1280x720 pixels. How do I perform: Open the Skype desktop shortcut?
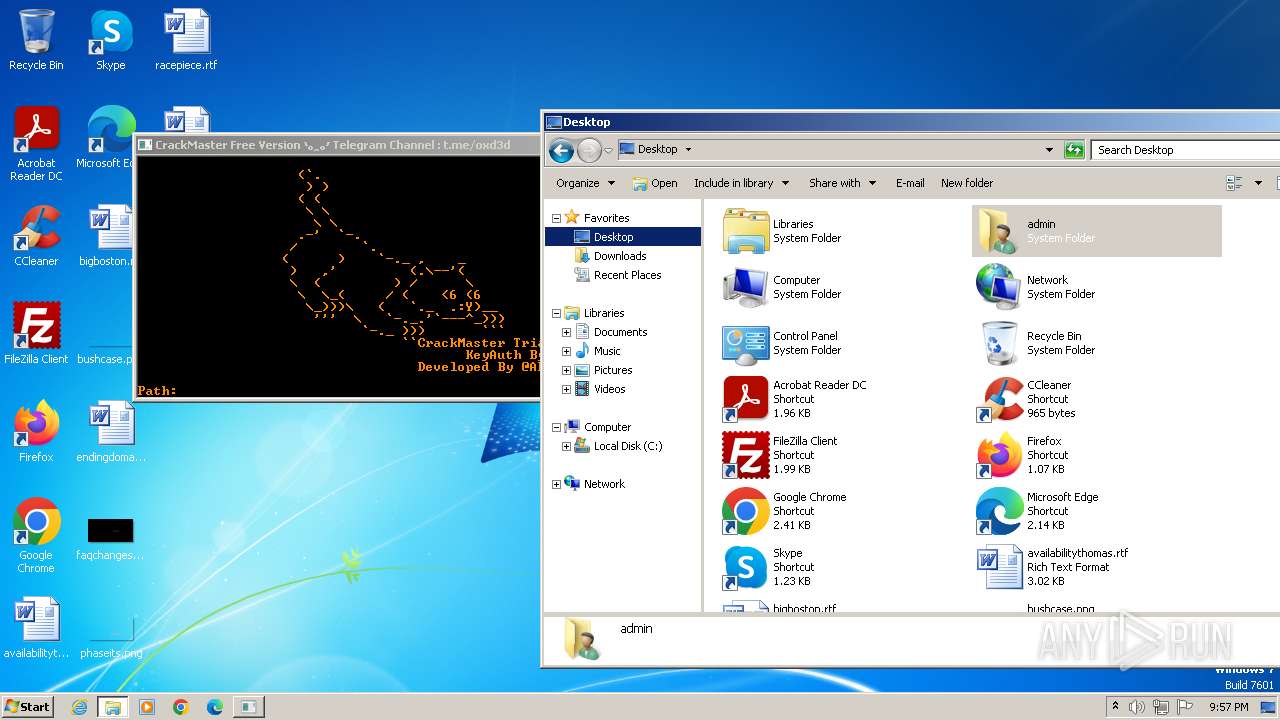tap(111, 40)
